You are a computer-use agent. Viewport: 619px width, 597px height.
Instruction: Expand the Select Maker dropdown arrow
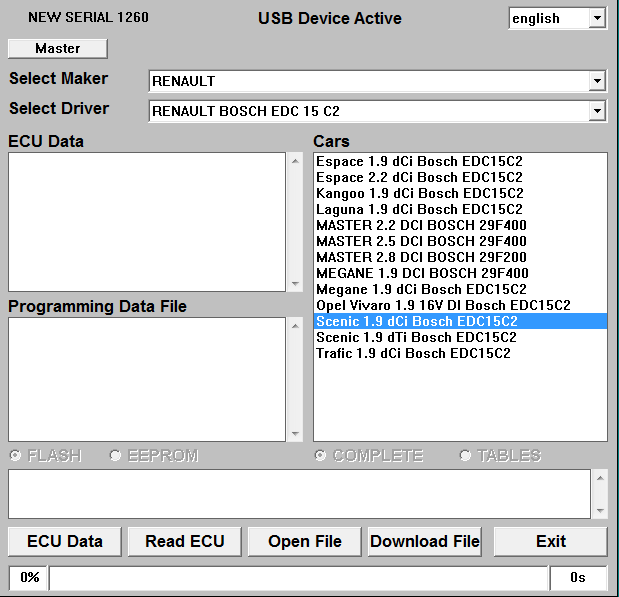597,81
